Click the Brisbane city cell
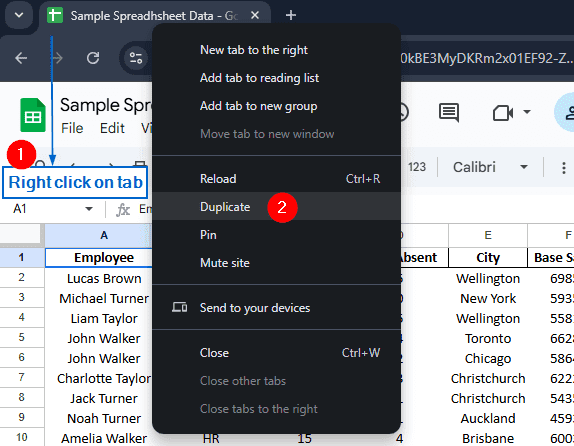 pos(488,438)
